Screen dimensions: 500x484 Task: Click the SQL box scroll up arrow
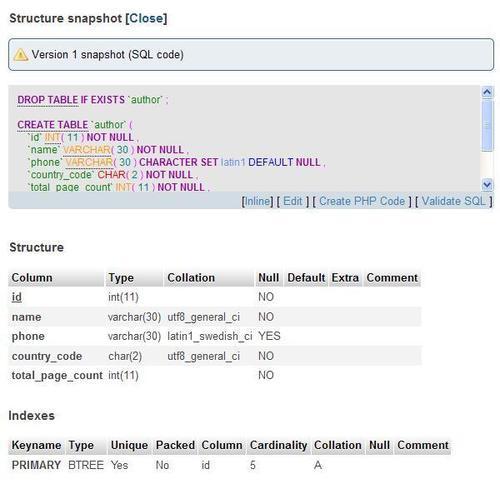coord(487,92)
